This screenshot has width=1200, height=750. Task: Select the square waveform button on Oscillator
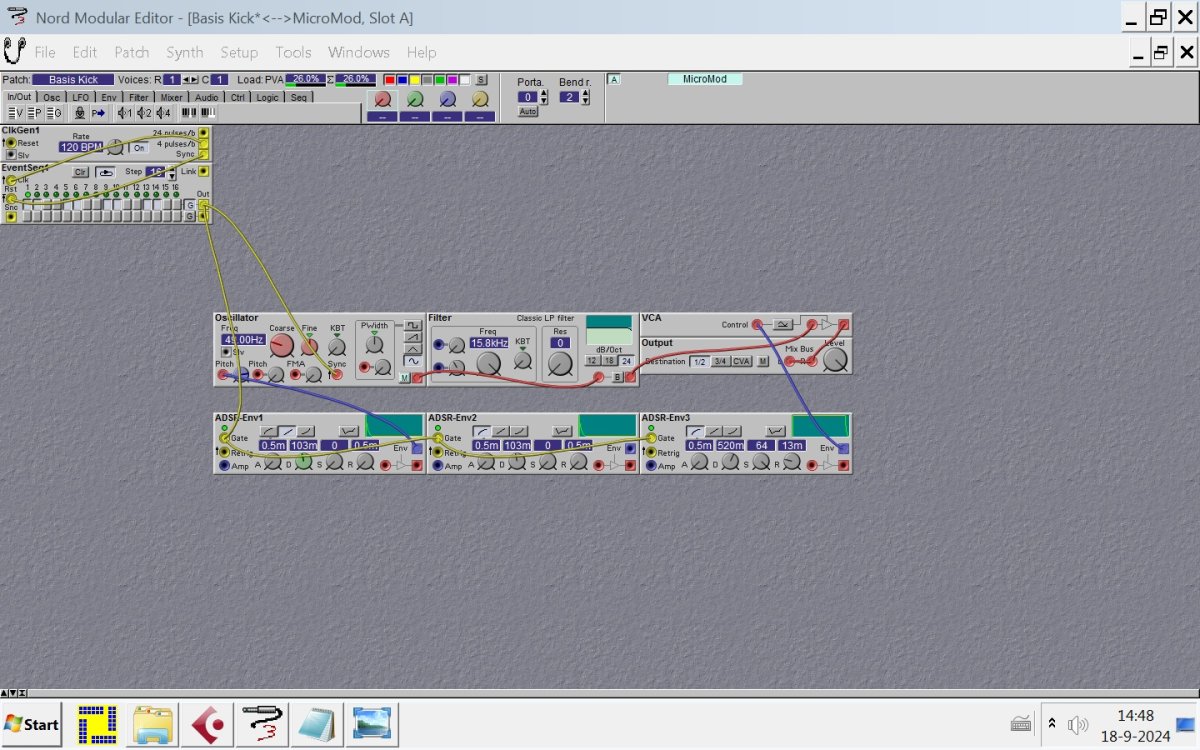click(413, 325)
